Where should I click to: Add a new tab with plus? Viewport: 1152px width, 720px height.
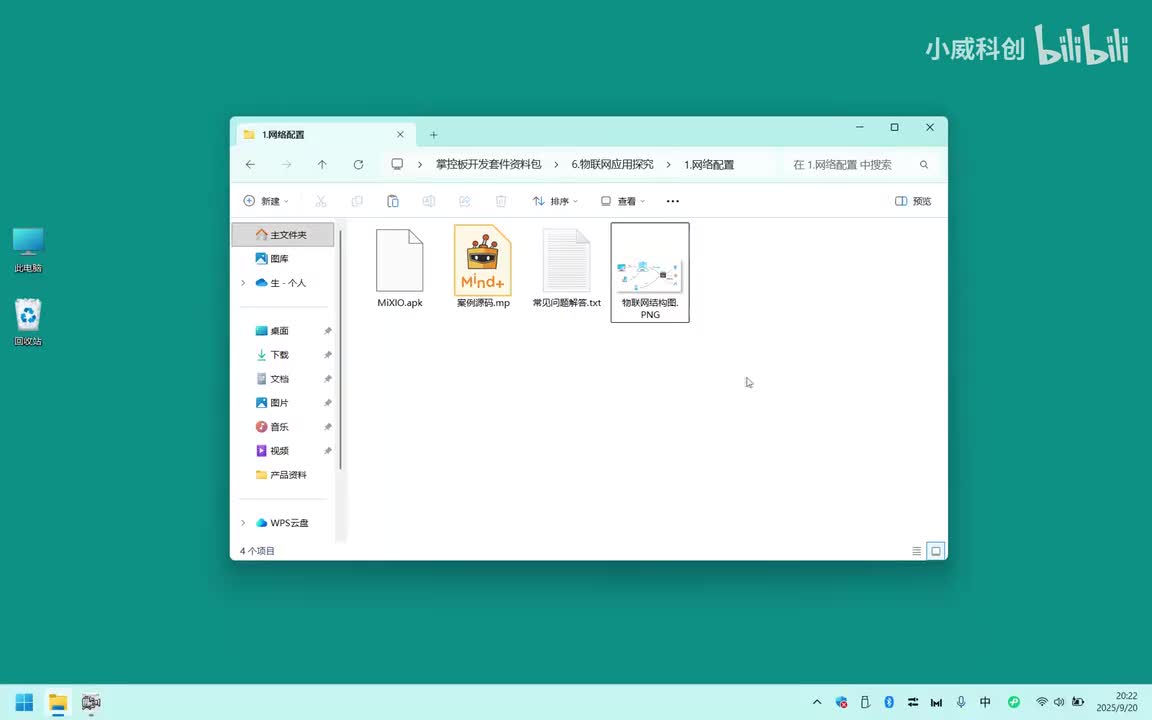pos(433,134)
